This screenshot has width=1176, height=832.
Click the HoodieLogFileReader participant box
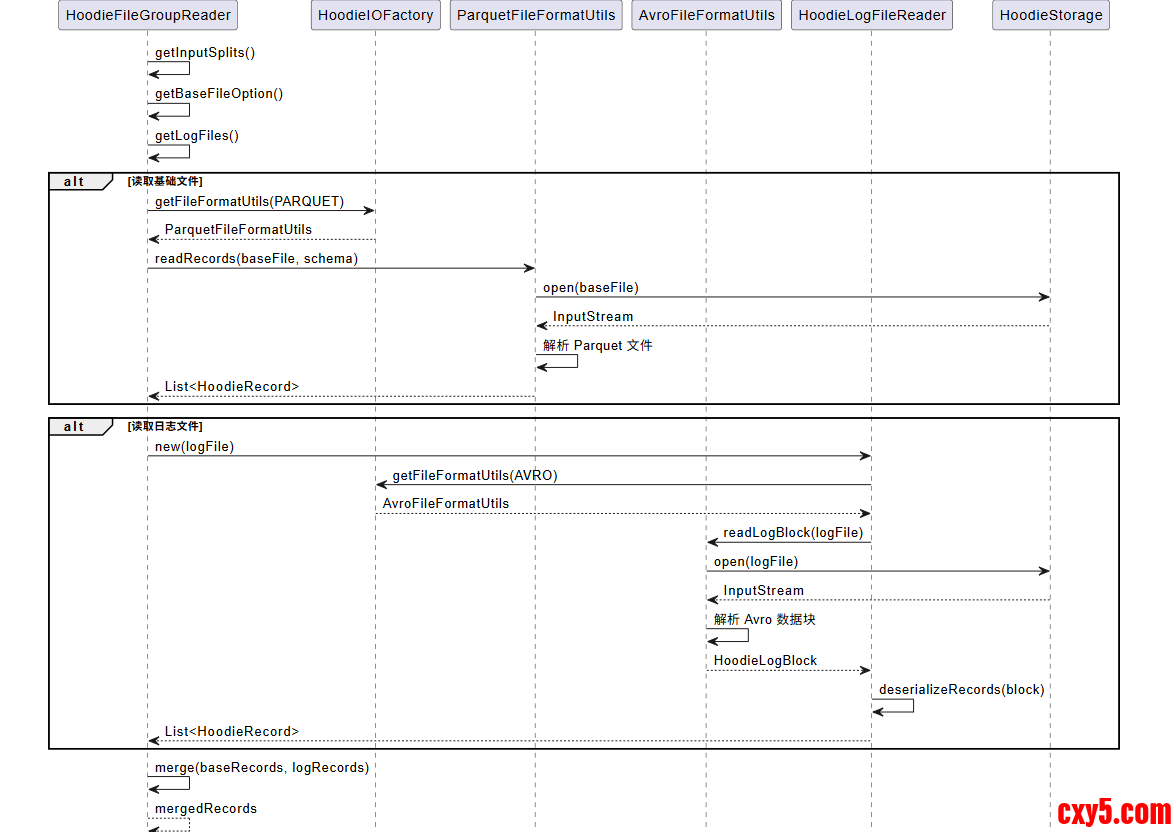(x=872, y=15)
